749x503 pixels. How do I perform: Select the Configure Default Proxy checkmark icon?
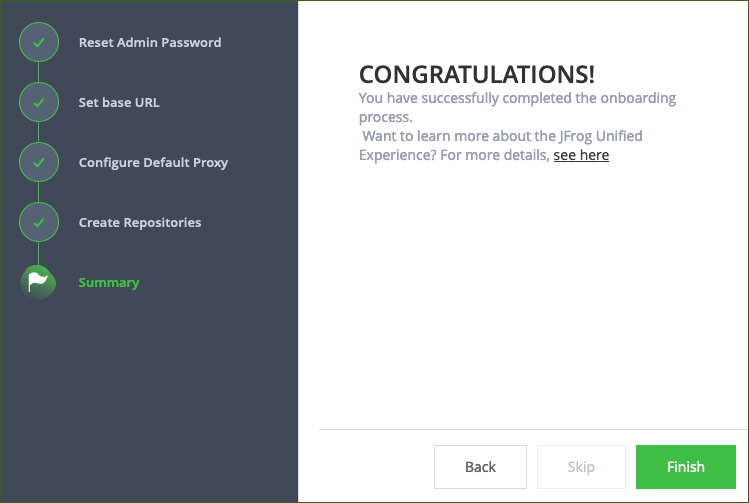click(39, 162)
